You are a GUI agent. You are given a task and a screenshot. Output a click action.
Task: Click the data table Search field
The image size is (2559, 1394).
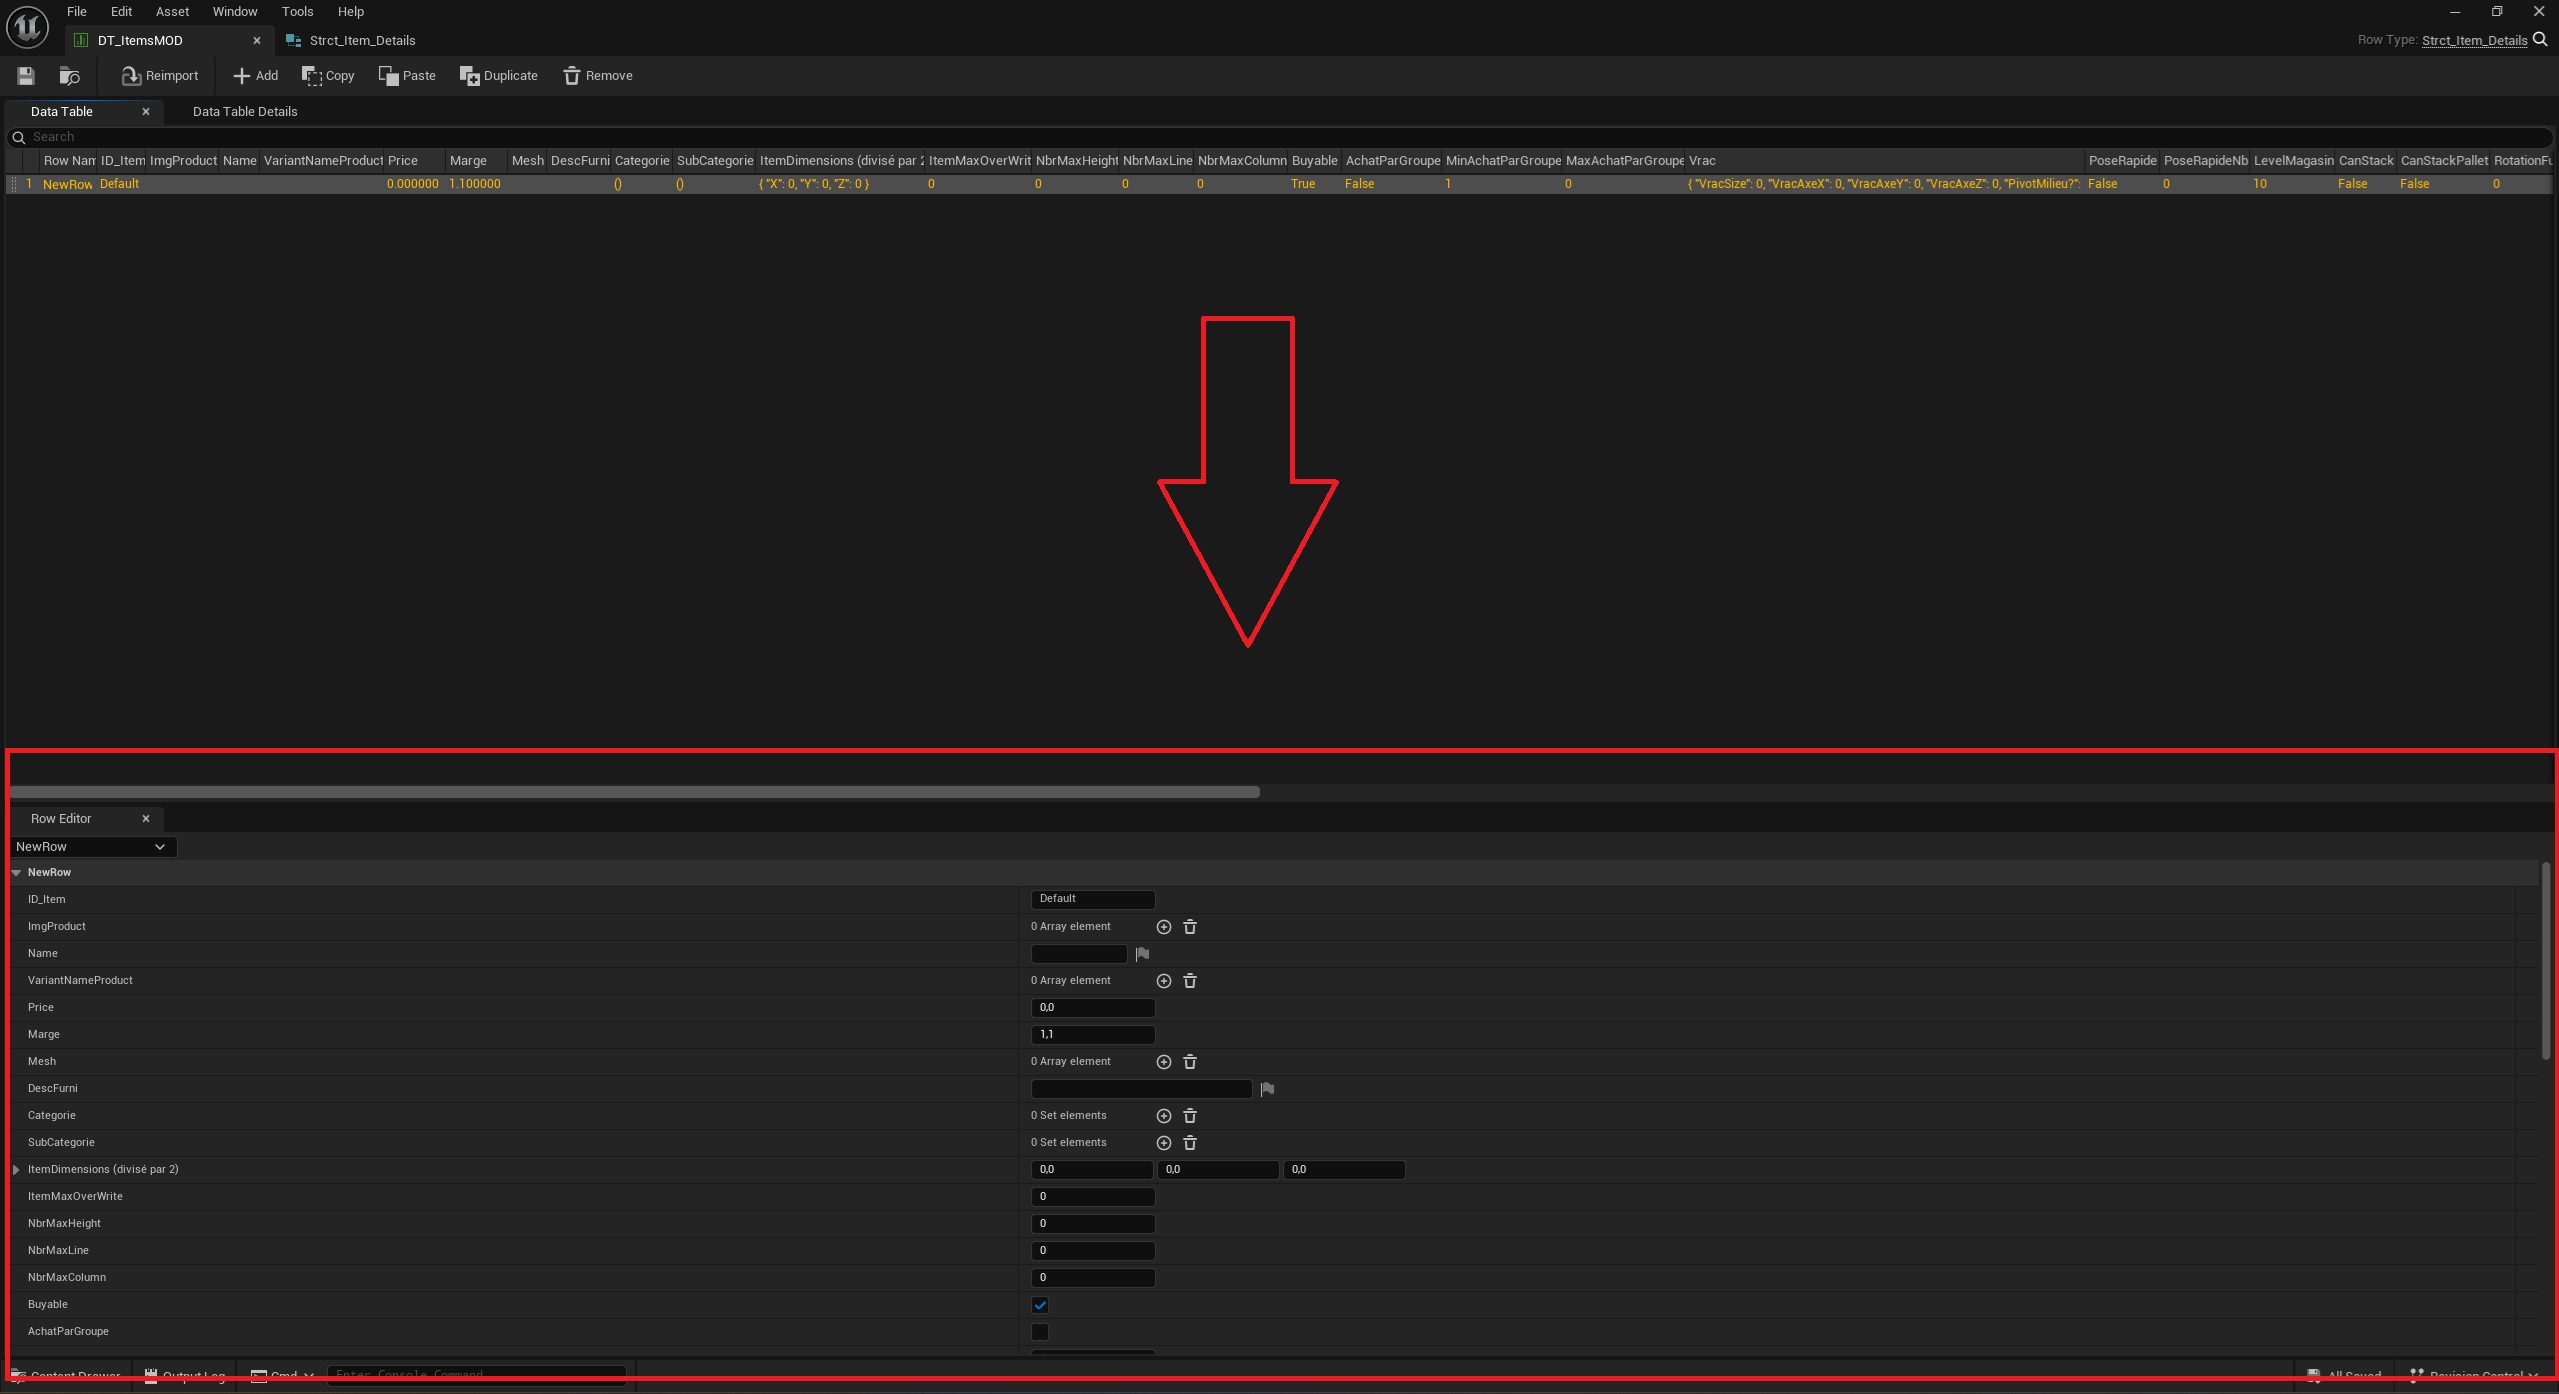click(1280, 137)
